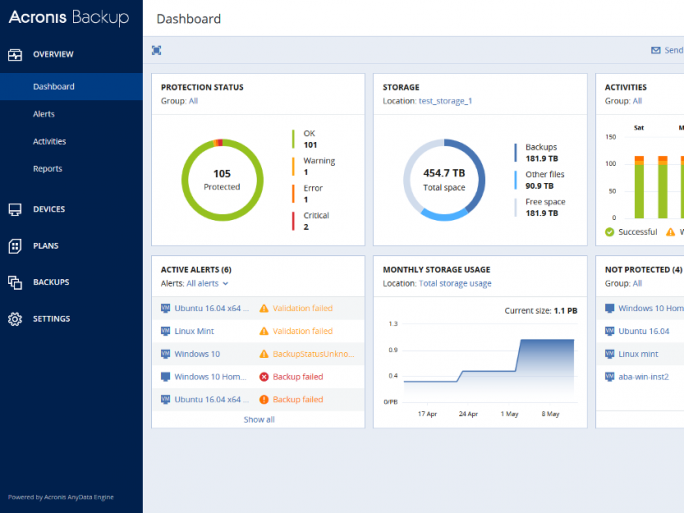Open Dashboard in sidebar
The height and width of the screenshot is (513, 684).
[71, 86]
